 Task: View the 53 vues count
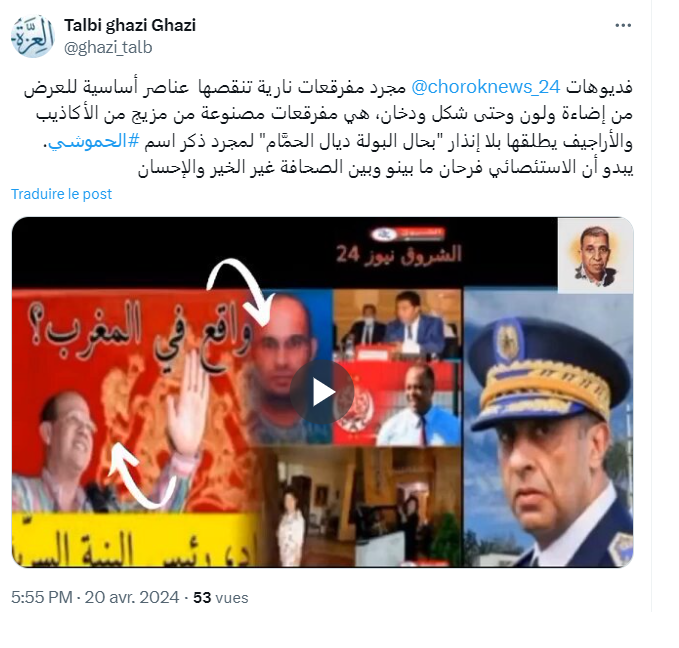(x=220, y=598)
